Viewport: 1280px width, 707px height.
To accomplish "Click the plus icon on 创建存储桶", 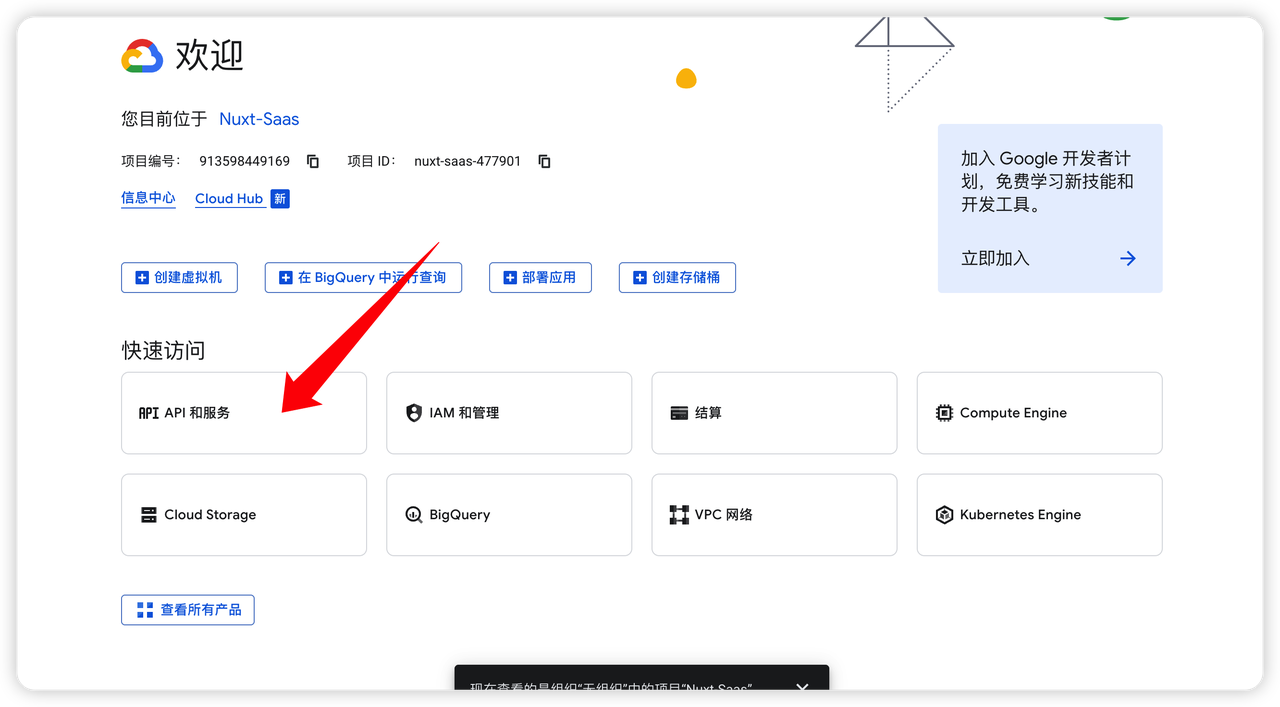I will (640, 278).
